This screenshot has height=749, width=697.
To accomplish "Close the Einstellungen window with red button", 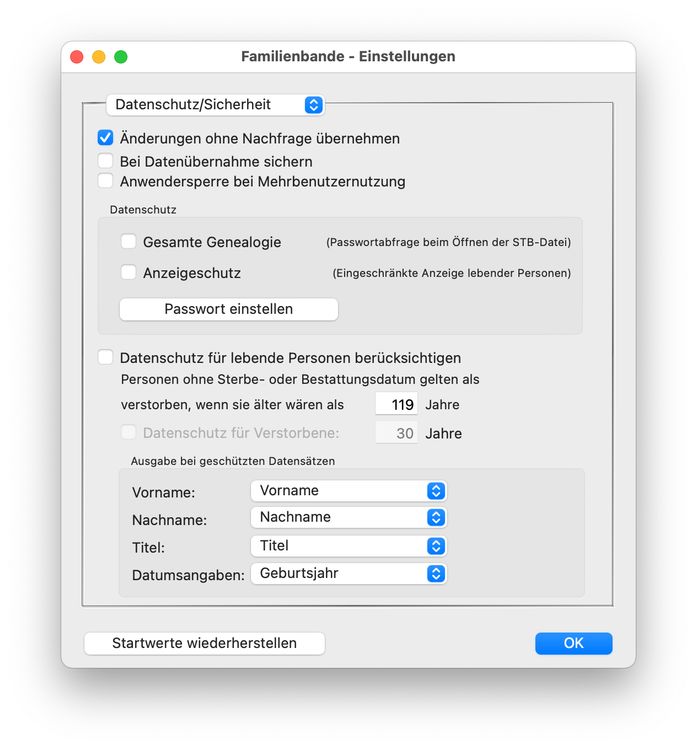I will coord(77,57).
